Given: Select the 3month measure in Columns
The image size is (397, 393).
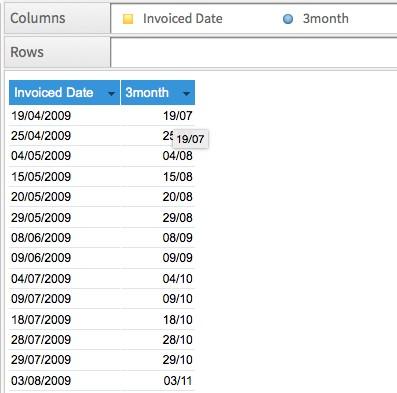Looking at the screenshot, I should pyautogui.click(x=326, y=19).
